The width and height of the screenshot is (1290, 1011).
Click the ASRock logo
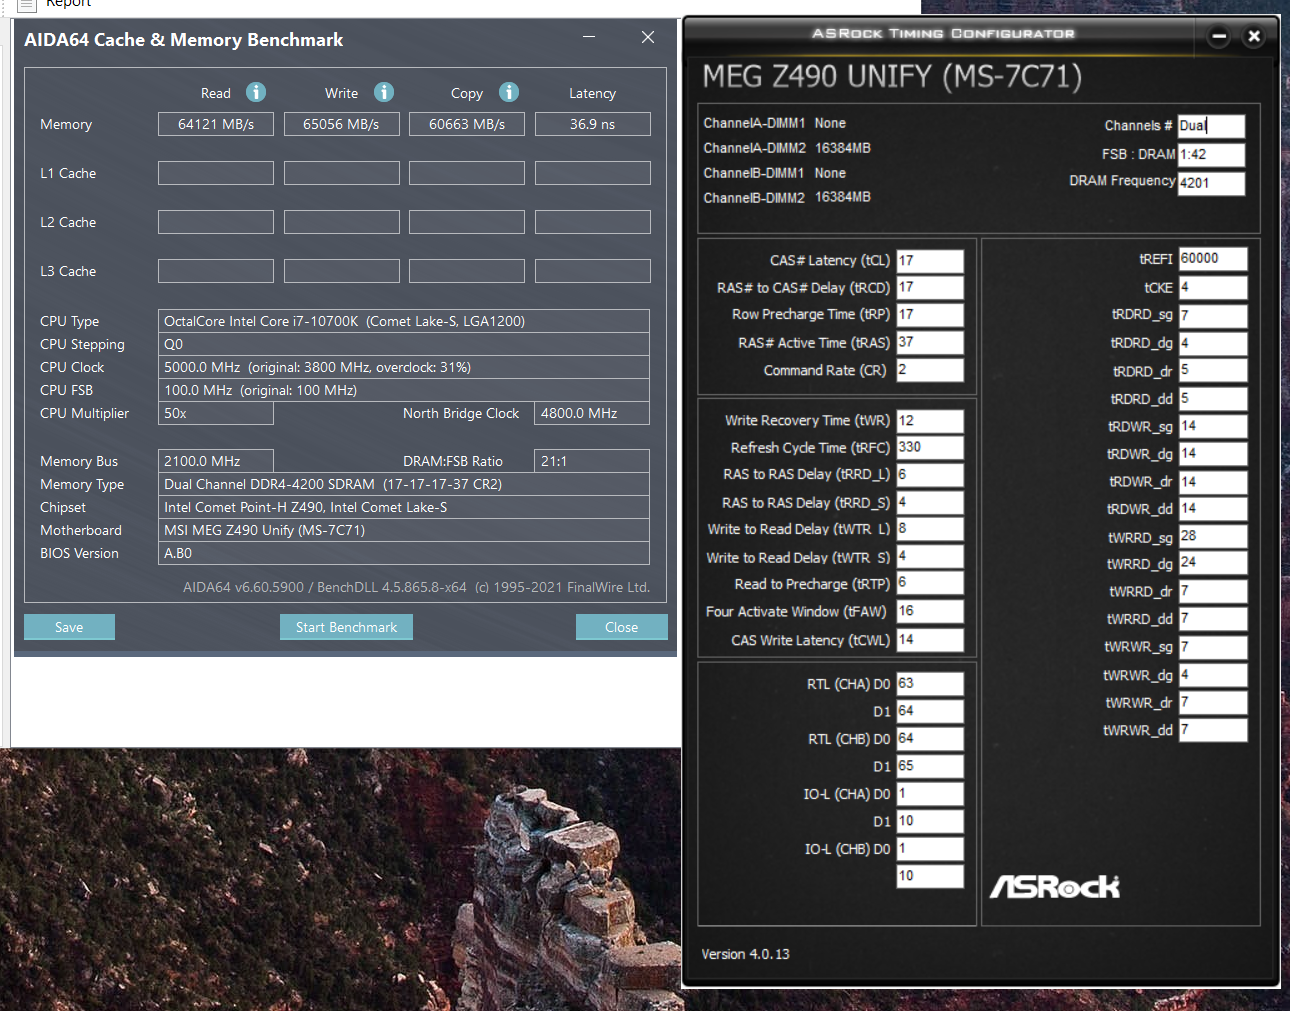(1055, 886)
